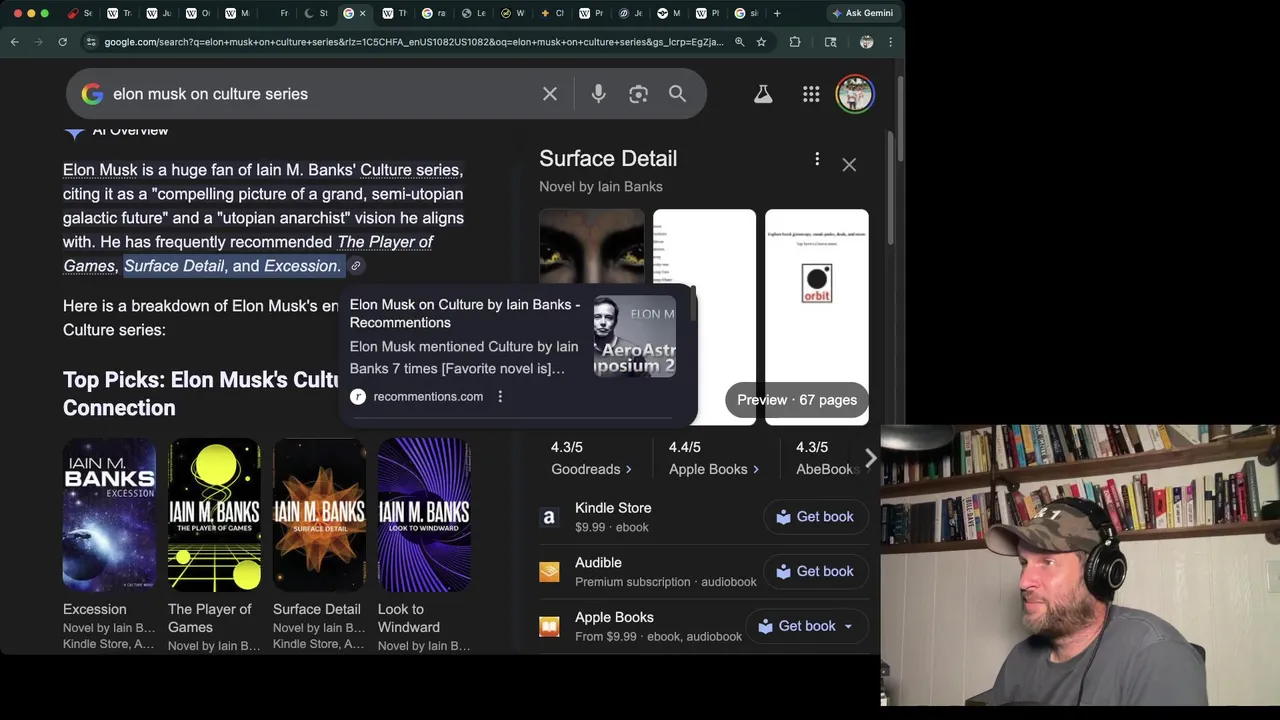Image resolution: width=1280 pixels, height=720 pixels.
Task: View site information icon in address bar
Action: (91, 42)
